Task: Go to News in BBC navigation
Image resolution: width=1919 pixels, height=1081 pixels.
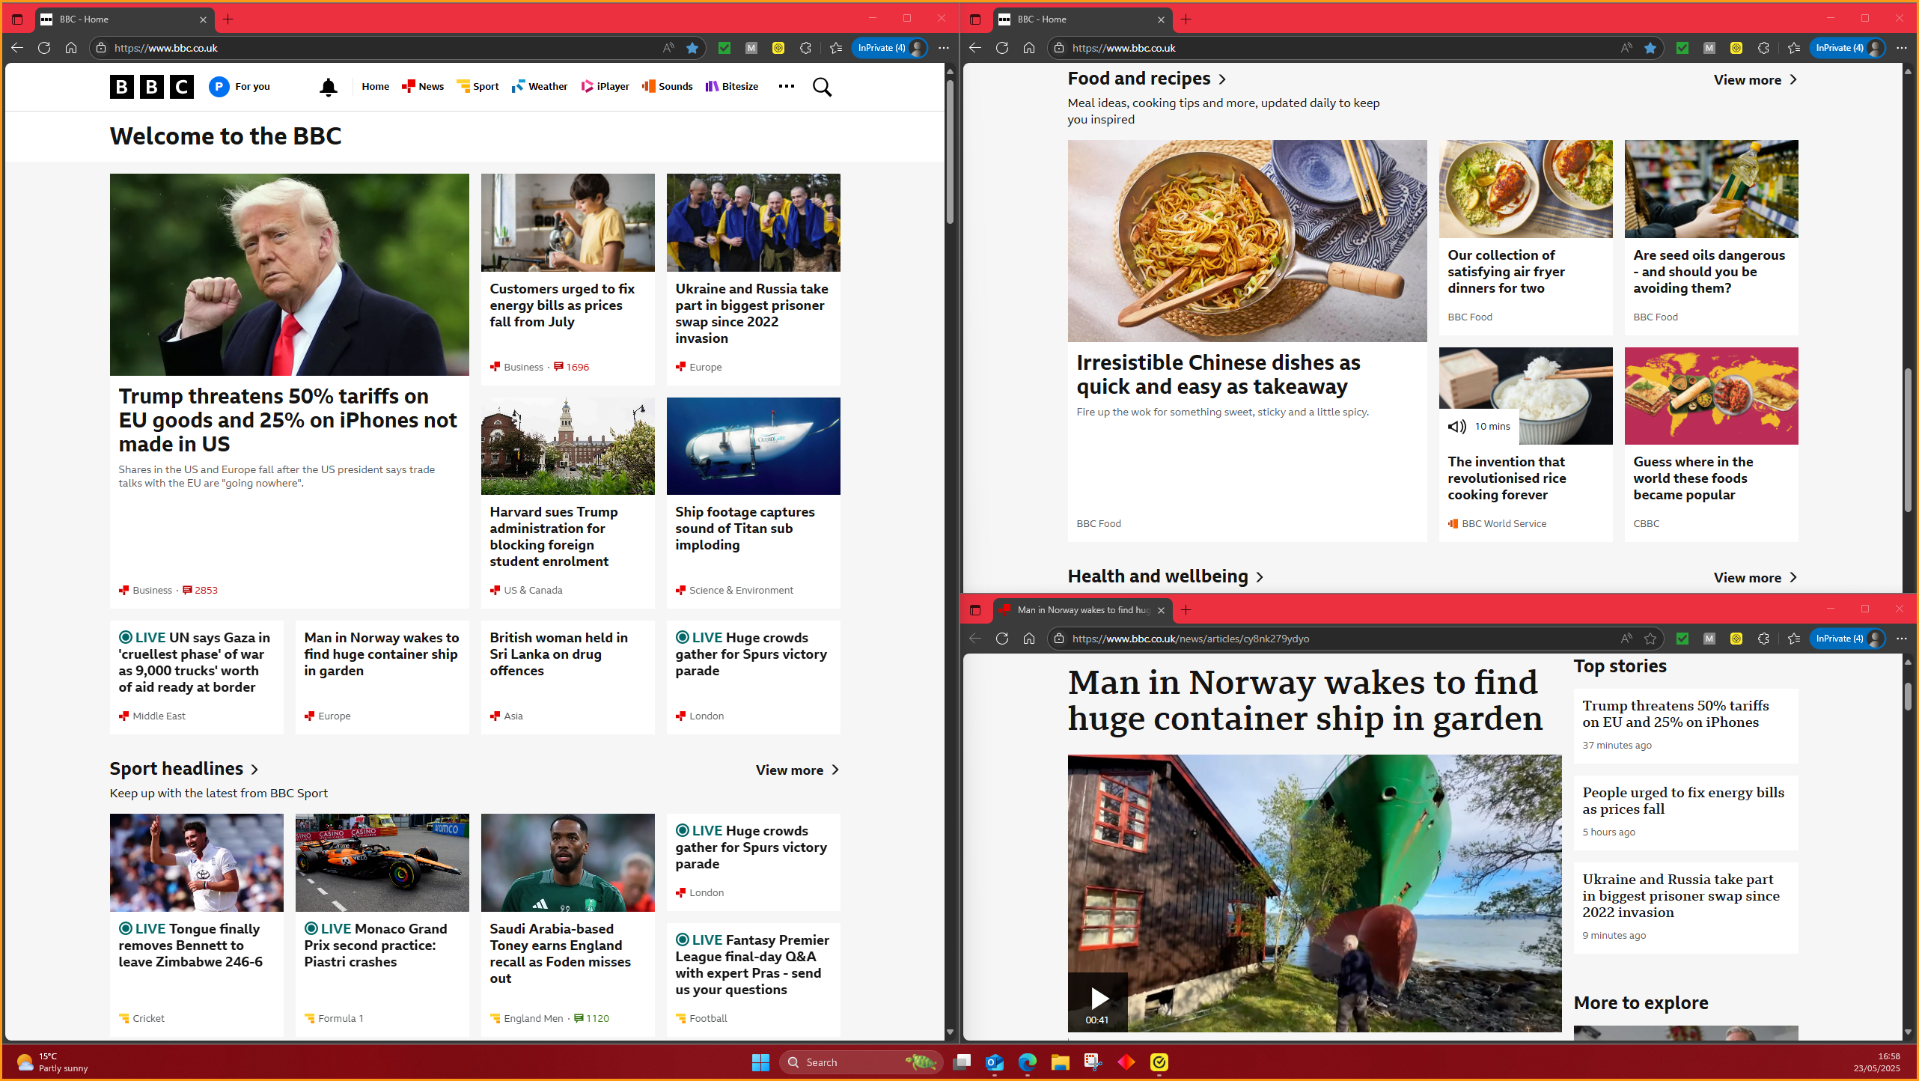Action: coord(423,87)
